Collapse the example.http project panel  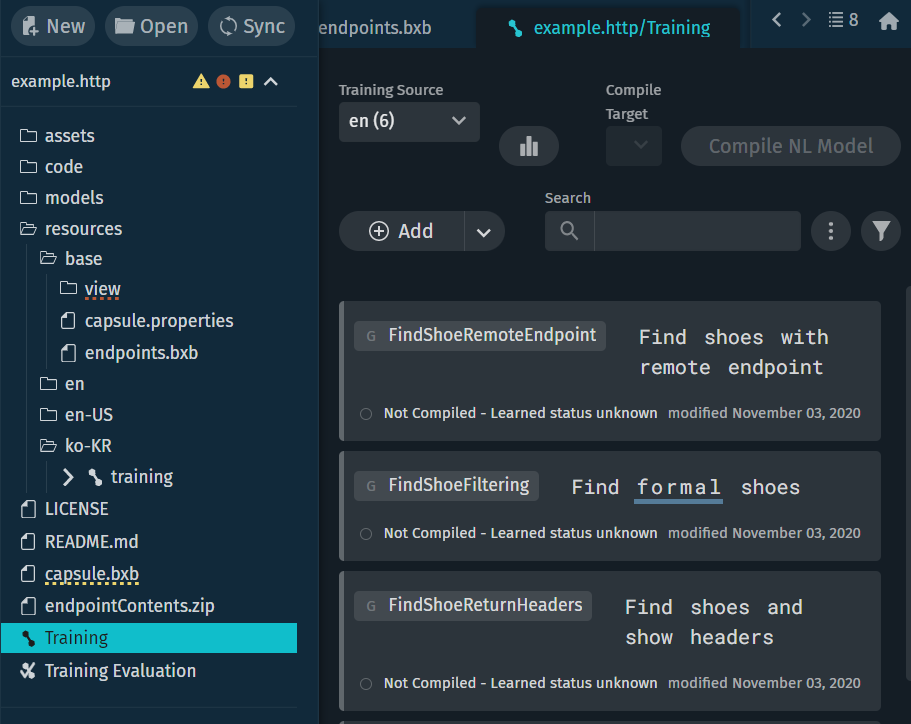click(x=271, y=82)
